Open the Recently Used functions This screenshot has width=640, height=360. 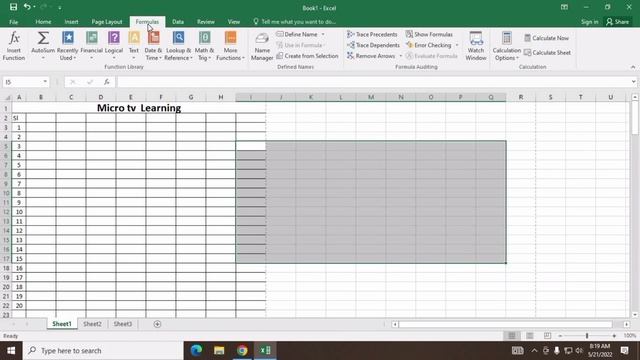pos(68,46)
